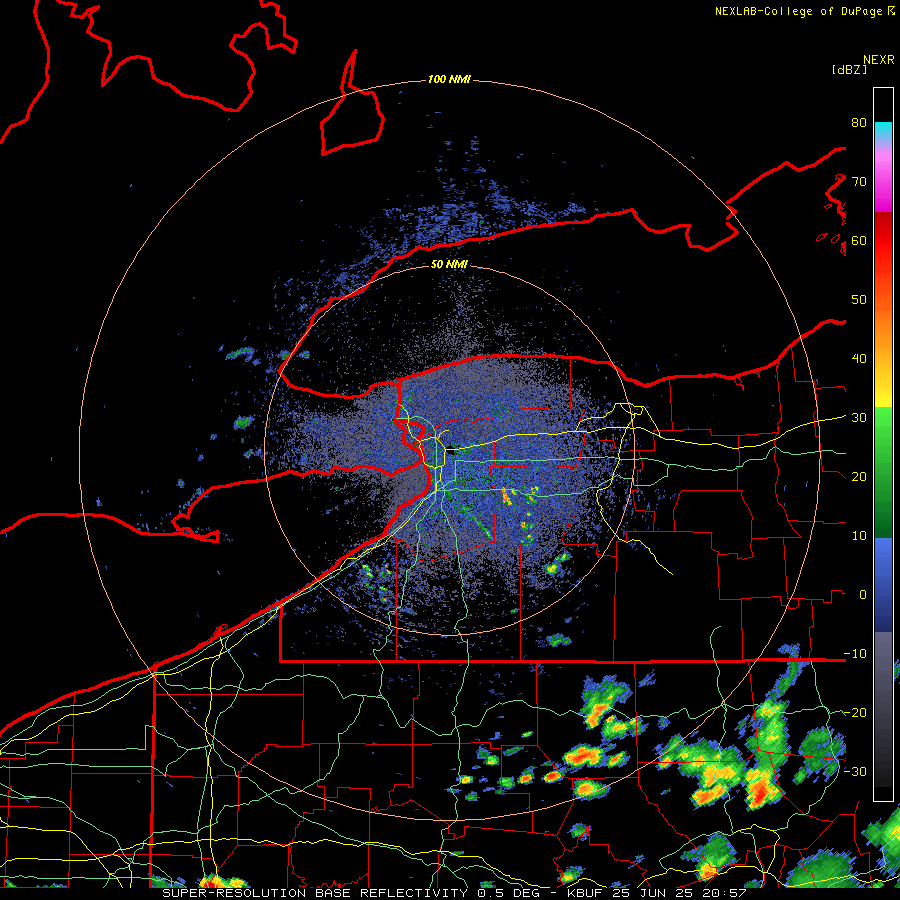Viewport: 900px width, 900px height.
Task: Click the 60 value on the dBZ scale
Action: click(x=859, y=240)
